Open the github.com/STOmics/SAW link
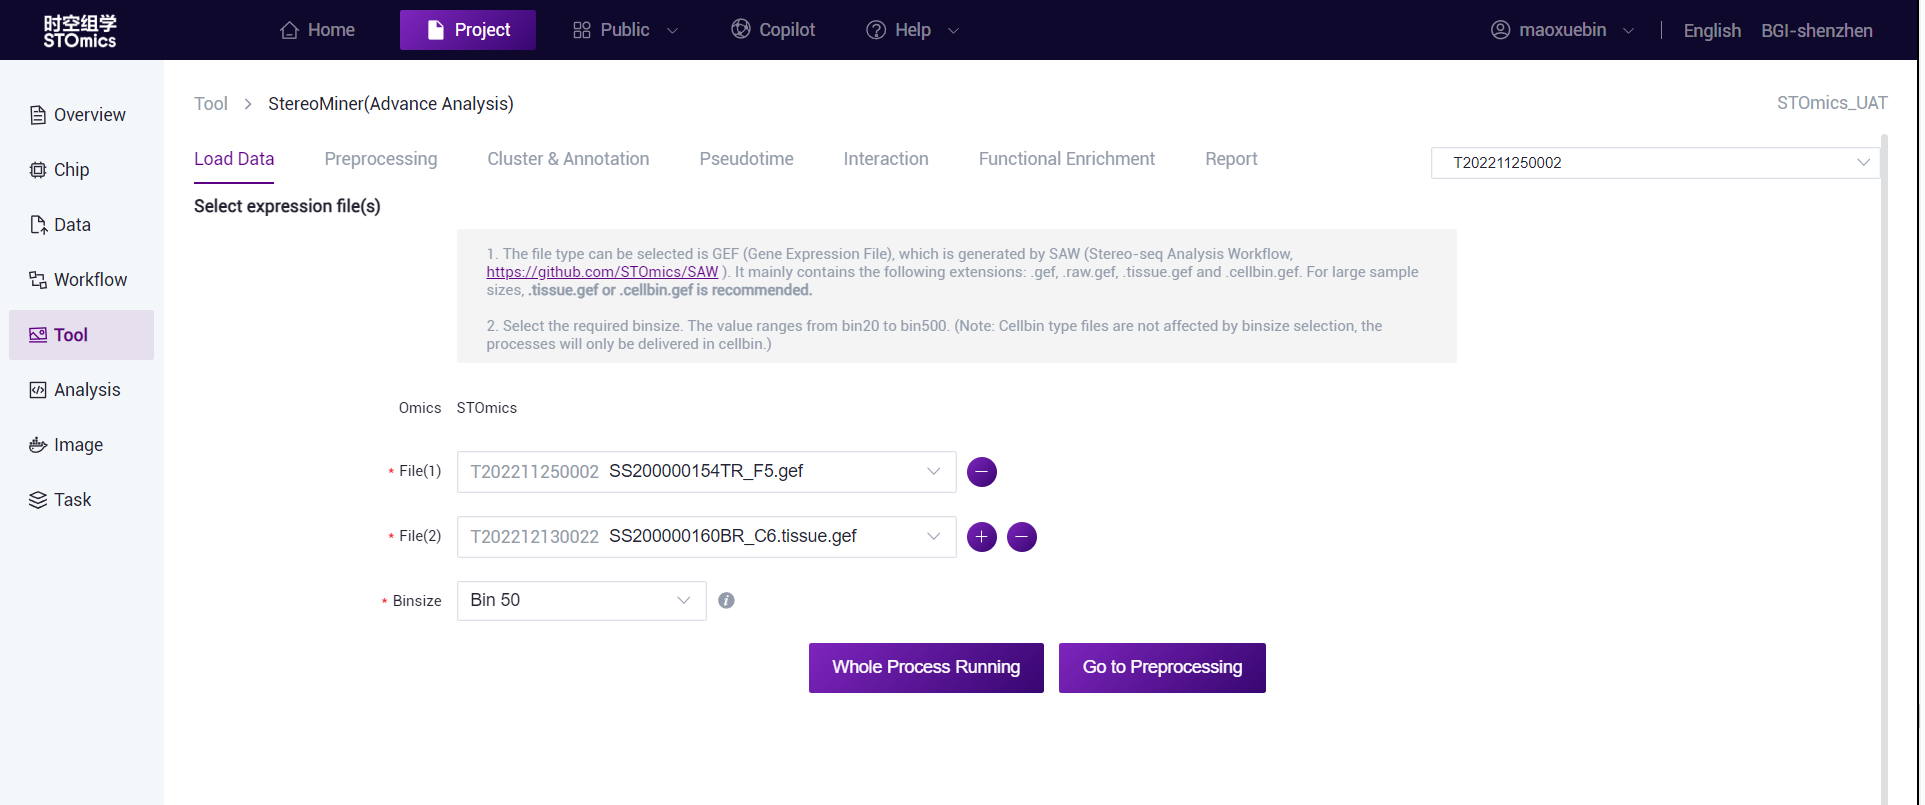The width and height of the screenshot is (1925, 805). pos(602,272)
